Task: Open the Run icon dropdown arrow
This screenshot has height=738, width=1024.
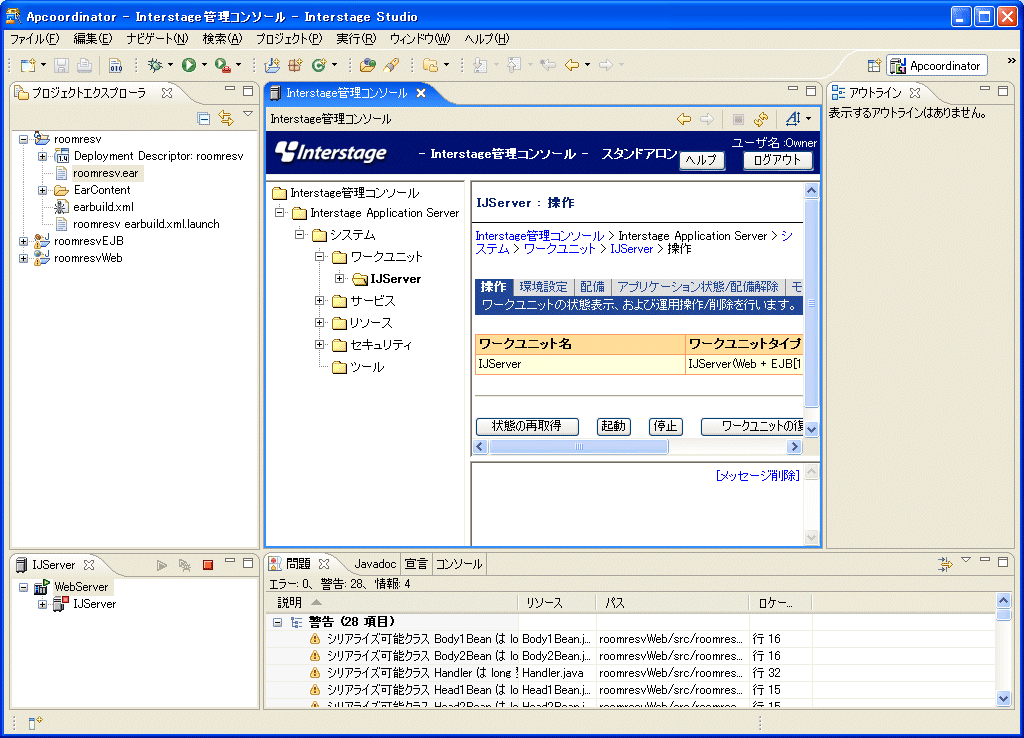Action: (204, 65)
